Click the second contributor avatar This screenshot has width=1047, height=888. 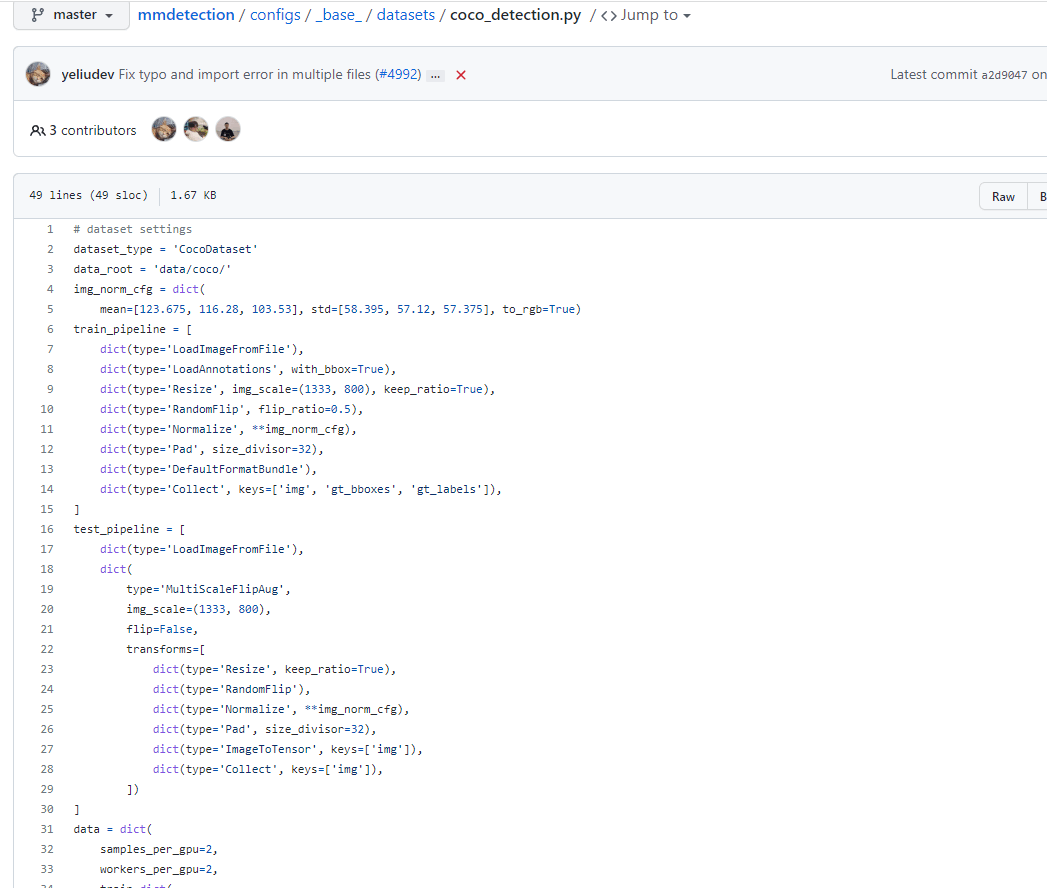point(195,128)
